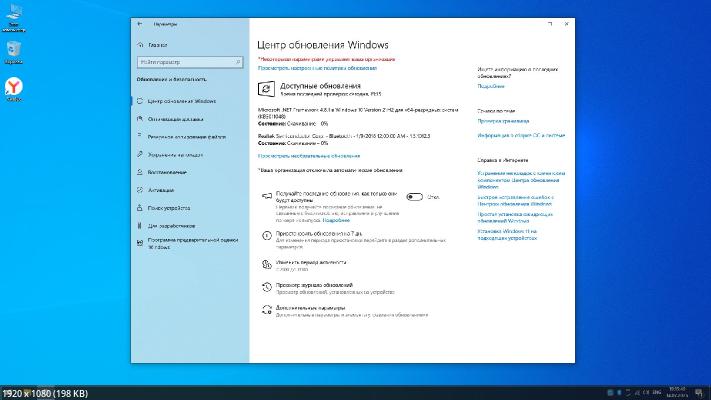This screenshot has height=400, width=711.
Task: Click the search magnifier in settings search box
Action: (x=238, y=62)
